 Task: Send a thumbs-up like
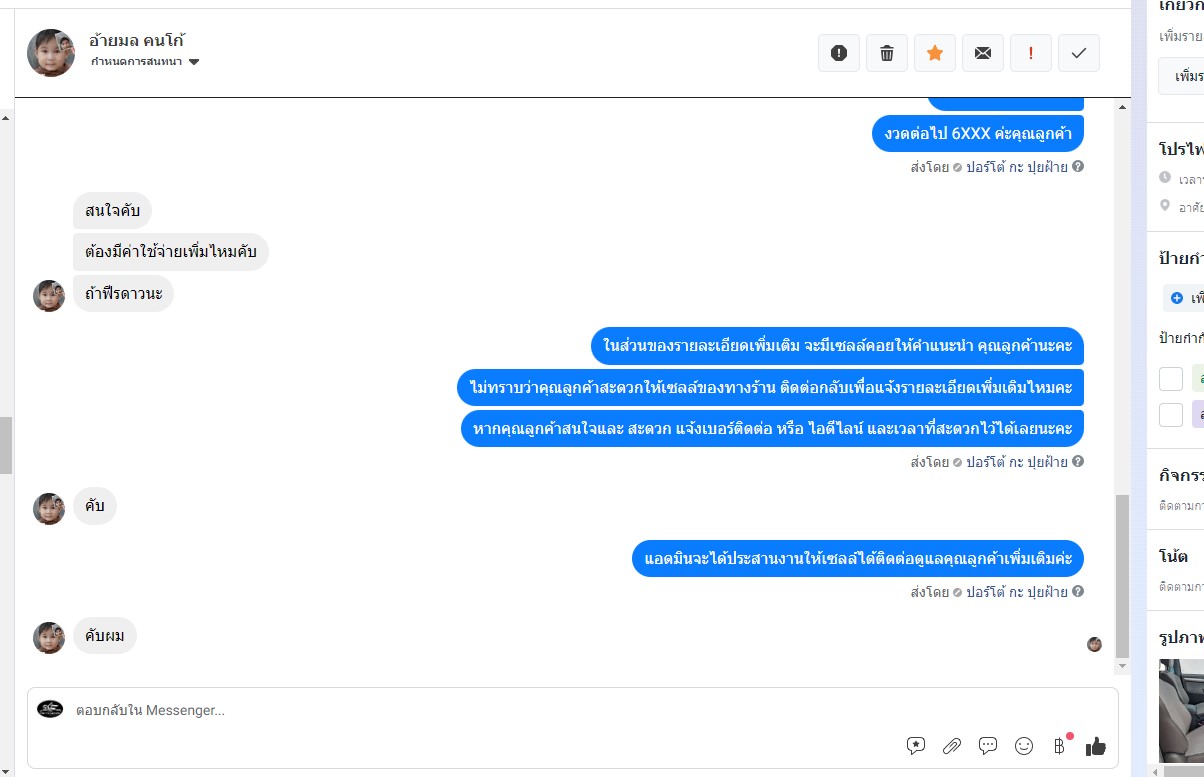tap(1096, 745)
